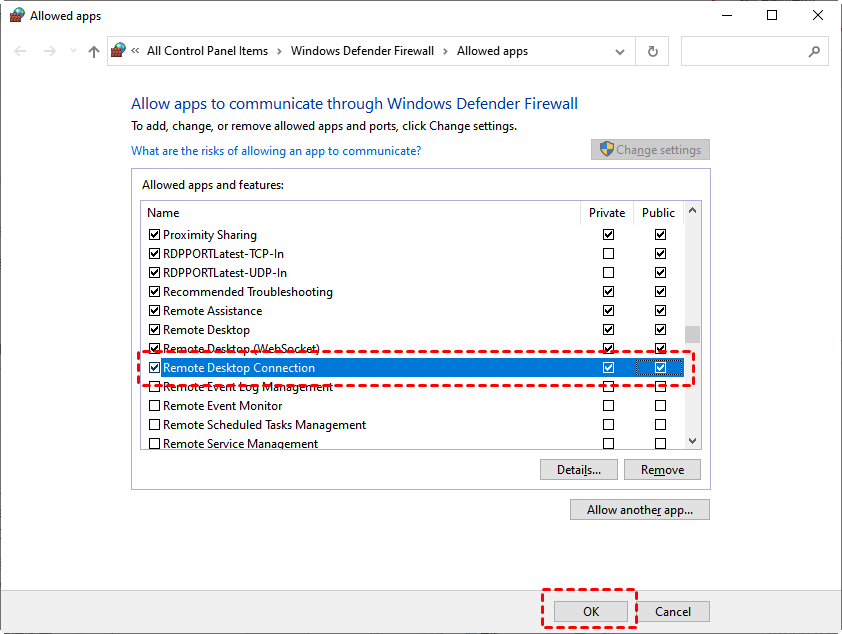Uncheck Private for Remote Desktop
The image size is (842, 634).
pos(608,329)
